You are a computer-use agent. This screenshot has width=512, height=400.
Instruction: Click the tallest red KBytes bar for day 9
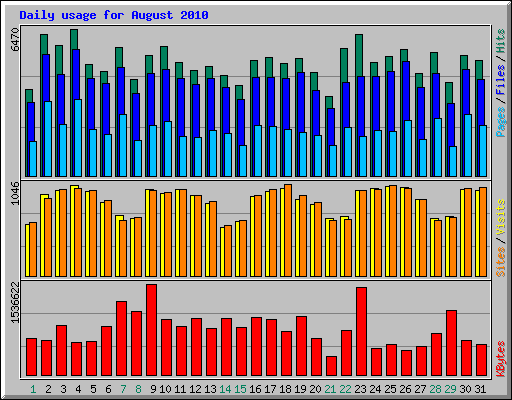151,330
